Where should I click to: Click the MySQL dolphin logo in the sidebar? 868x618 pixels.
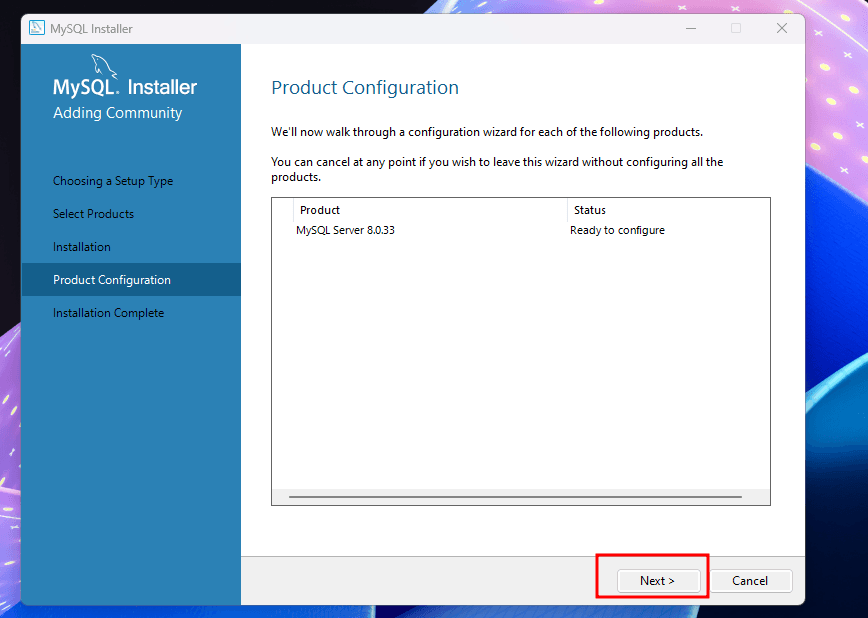click(x=104, y=66)
